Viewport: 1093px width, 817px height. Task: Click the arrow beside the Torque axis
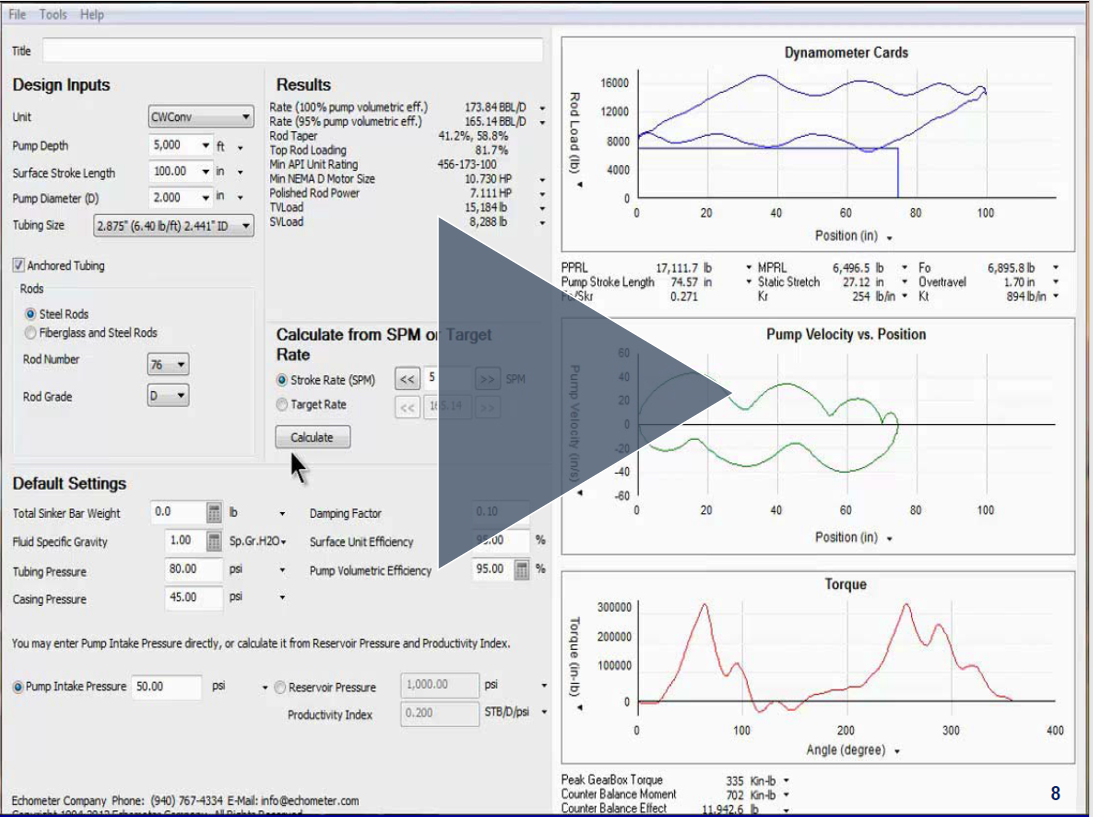580,707
